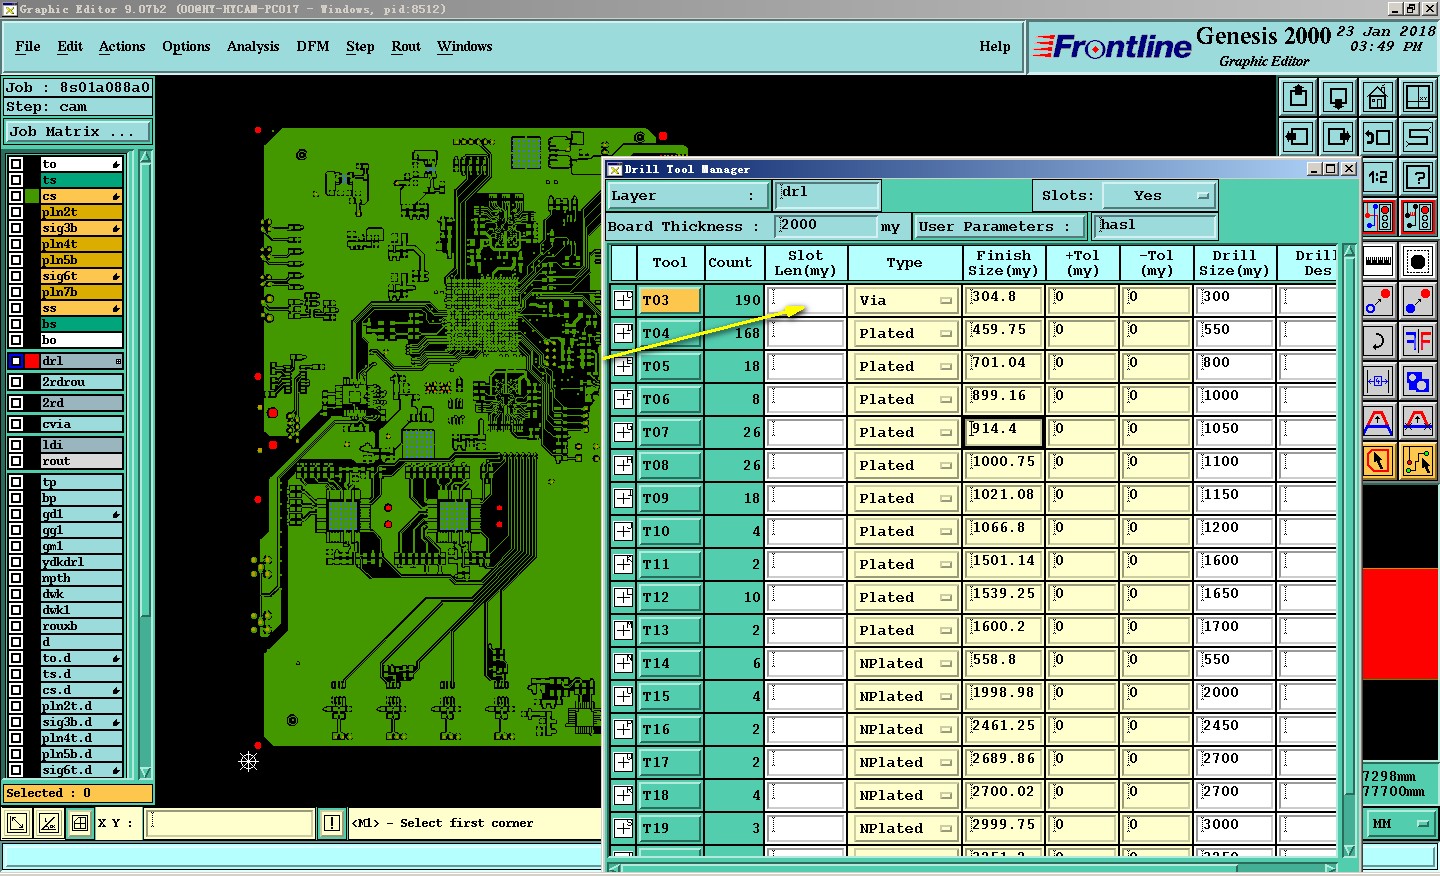Click the pan left arrow icon

(x=1298, y=137)
